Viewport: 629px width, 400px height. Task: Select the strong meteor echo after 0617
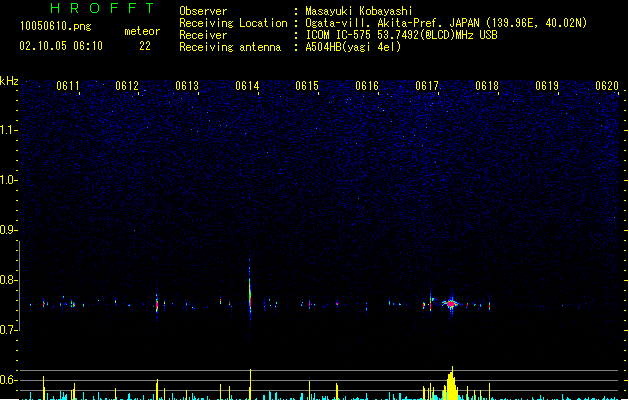[451, 304]
